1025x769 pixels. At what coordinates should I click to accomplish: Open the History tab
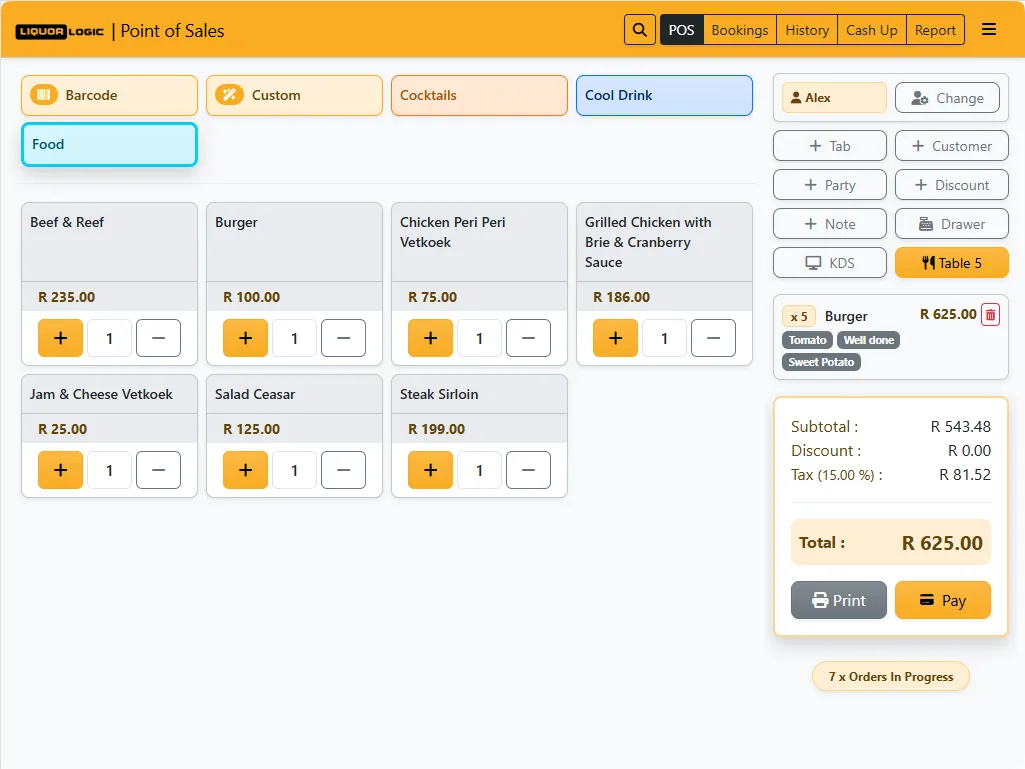click(x=807, y=30)
